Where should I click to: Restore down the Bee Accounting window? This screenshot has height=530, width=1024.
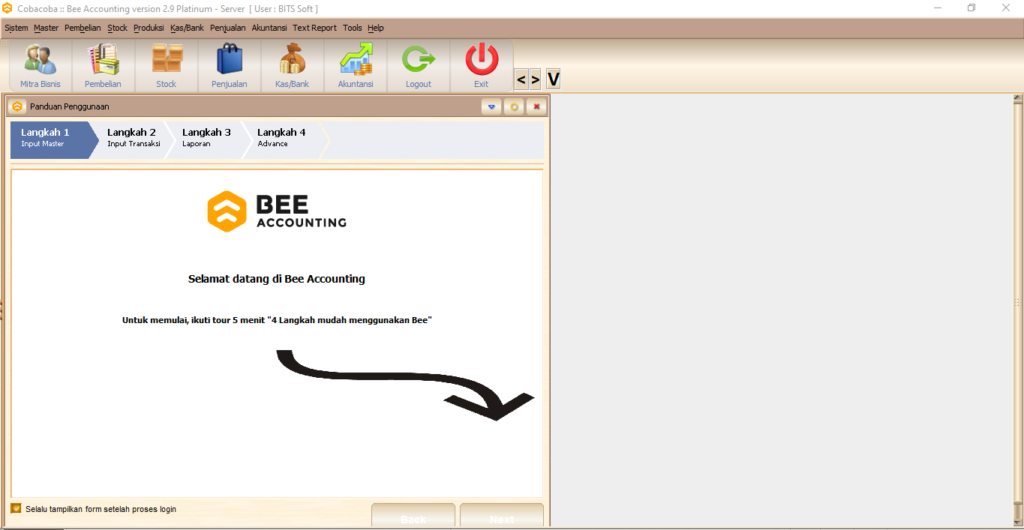[972, 8]
